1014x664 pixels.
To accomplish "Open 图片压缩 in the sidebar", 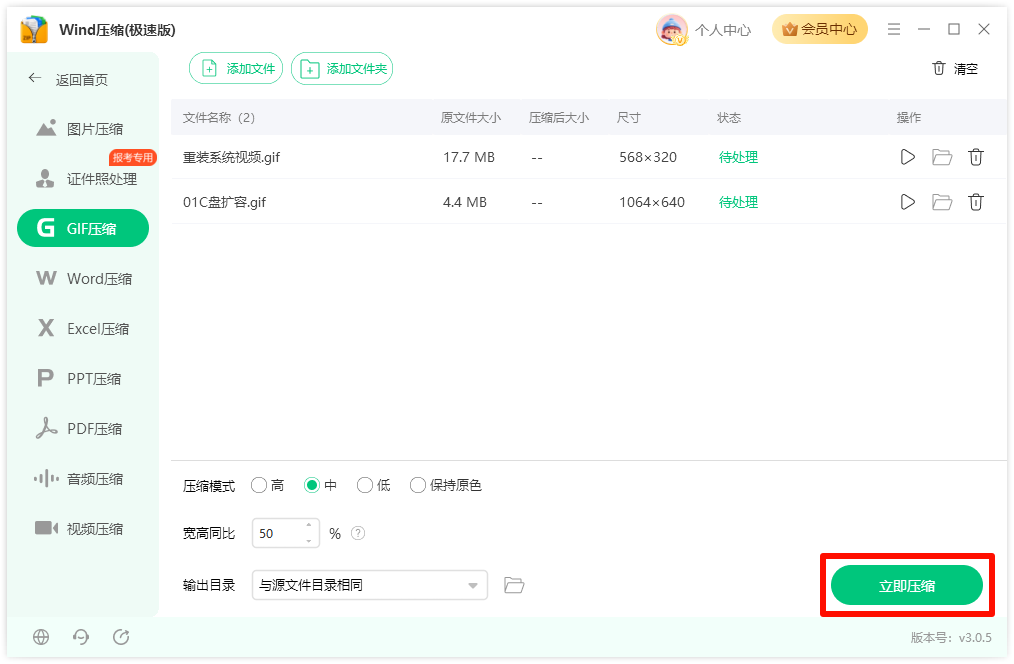I will pos(83,129).
